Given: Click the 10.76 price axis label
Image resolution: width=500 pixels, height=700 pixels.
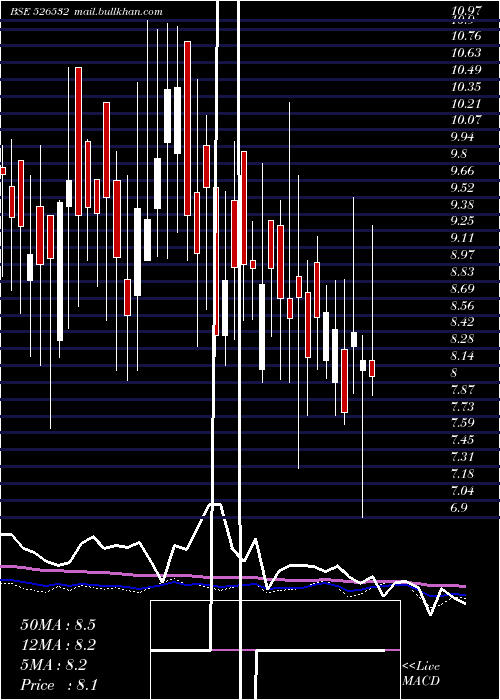Looking at the screenshot, I should tap(466, 36).
